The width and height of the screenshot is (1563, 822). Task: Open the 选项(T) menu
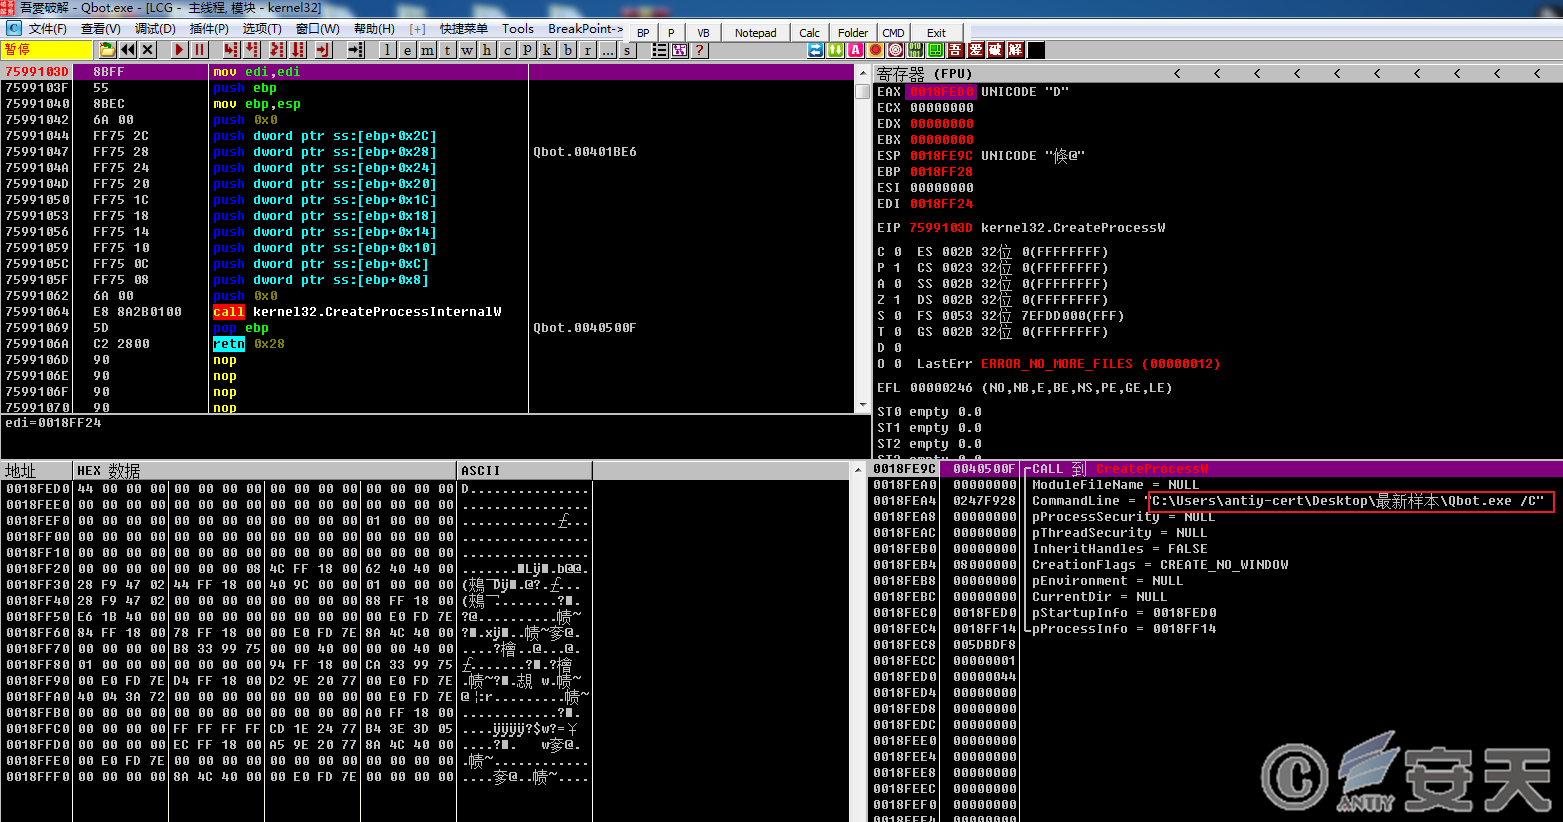click(262, 29)
